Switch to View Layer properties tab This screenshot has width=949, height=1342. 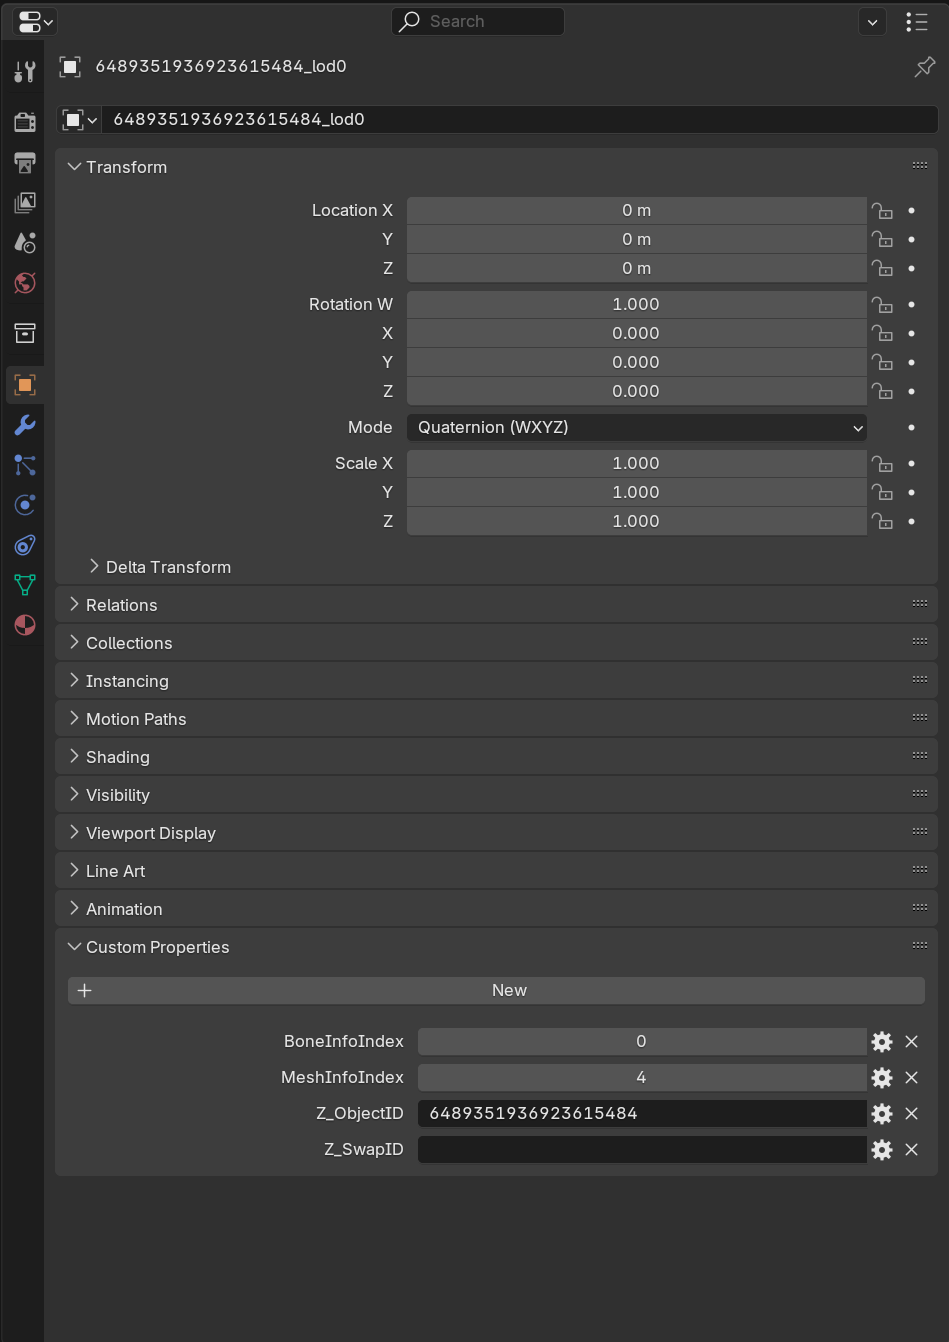tap(25, 202)
